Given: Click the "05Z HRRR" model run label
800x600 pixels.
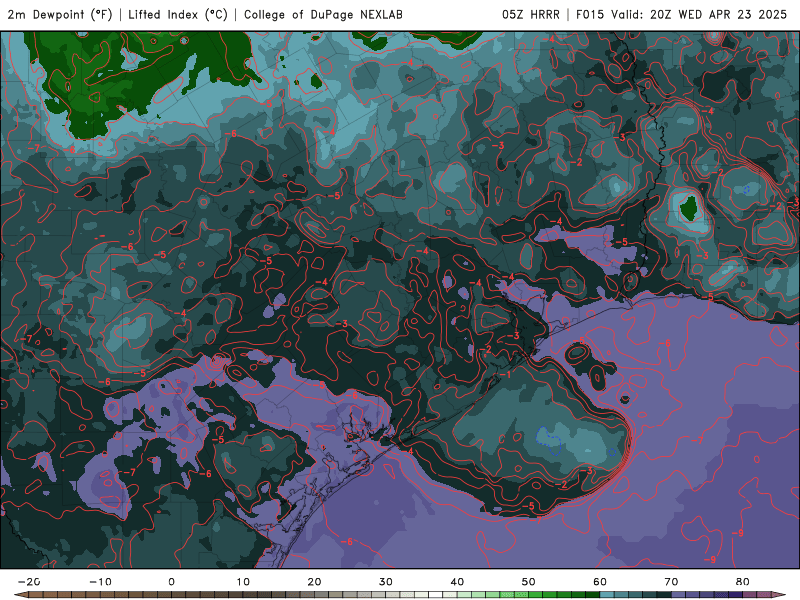Looking at the screenshot, I should (531, 15).
